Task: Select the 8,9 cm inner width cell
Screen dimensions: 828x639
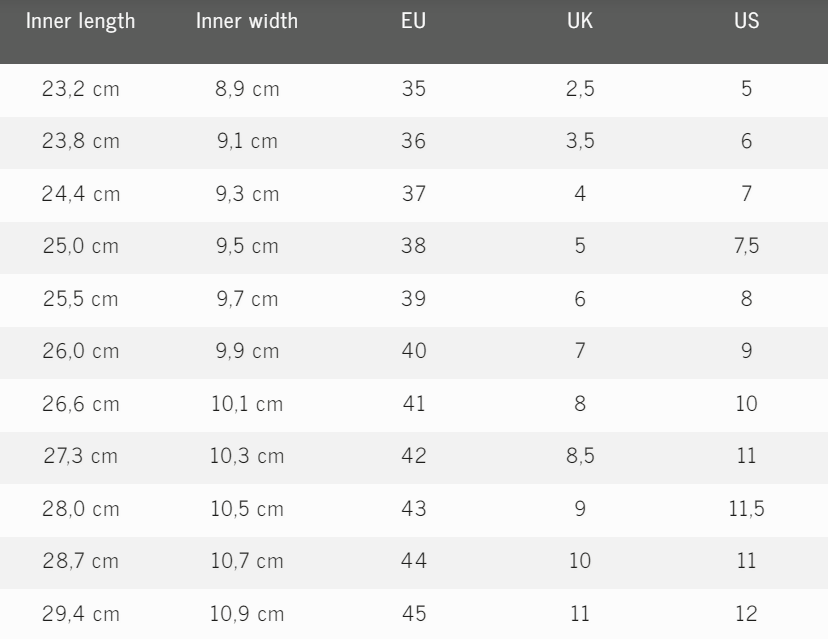Action: [247, 89]
